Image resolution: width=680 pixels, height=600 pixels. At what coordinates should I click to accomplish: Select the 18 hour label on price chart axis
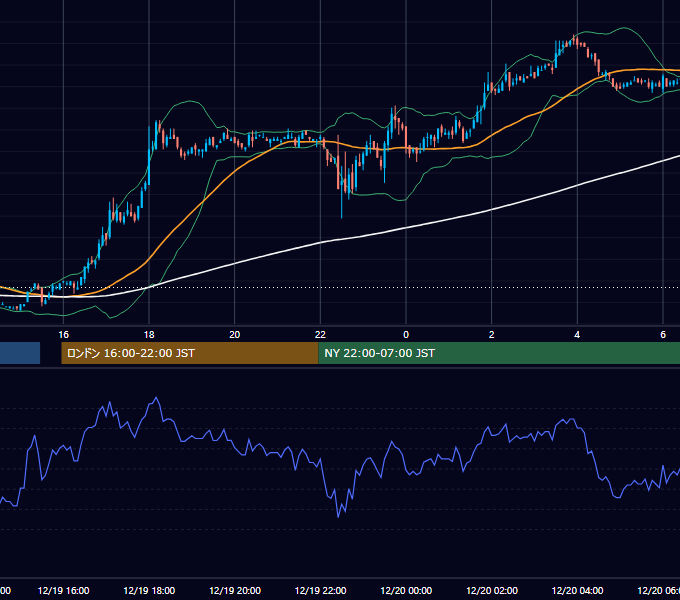[149, 335]
